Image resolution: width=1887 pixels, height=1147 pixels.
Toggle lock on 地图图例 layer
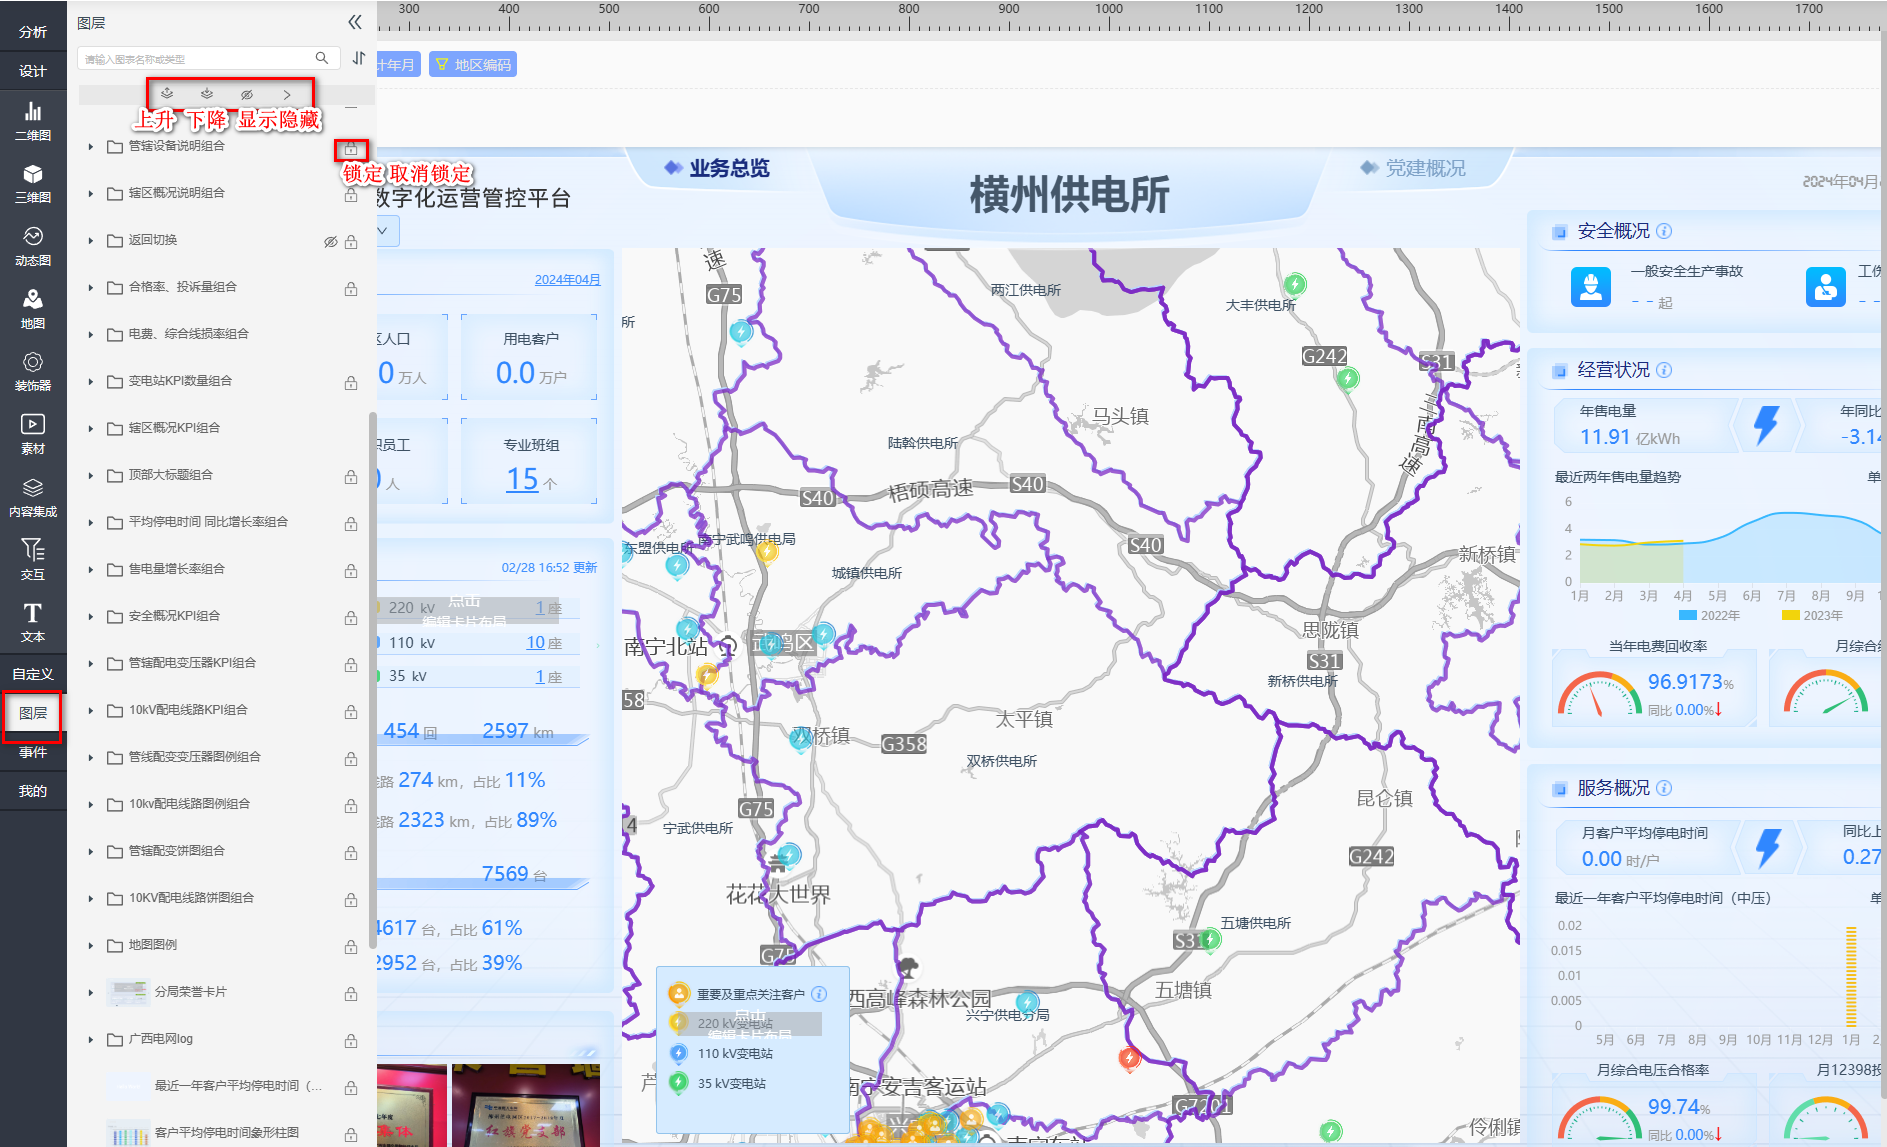351,947
